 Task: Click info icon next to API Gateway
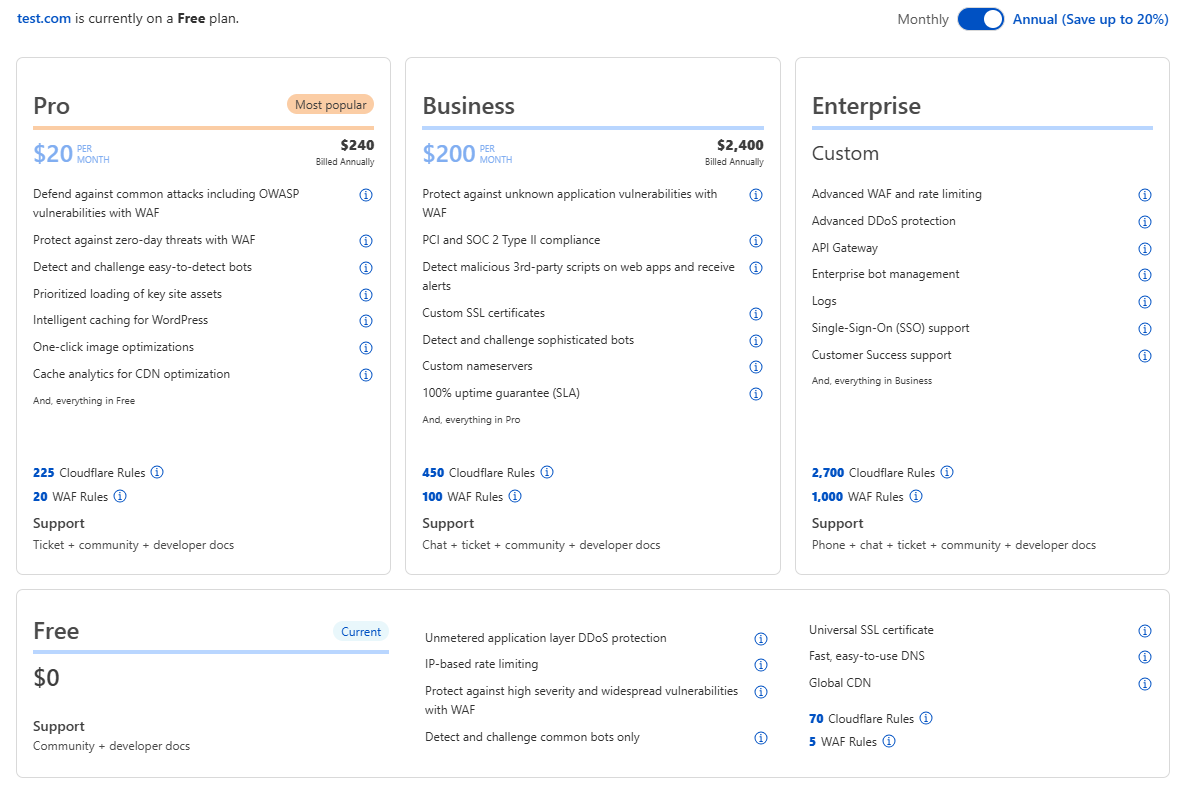(x=1144, y=248)
